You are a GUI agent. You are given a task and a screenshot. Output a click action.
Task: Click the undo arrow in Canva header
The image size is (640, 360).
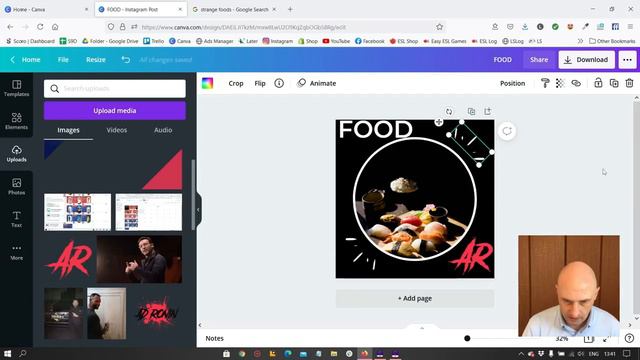pos(126,60)
